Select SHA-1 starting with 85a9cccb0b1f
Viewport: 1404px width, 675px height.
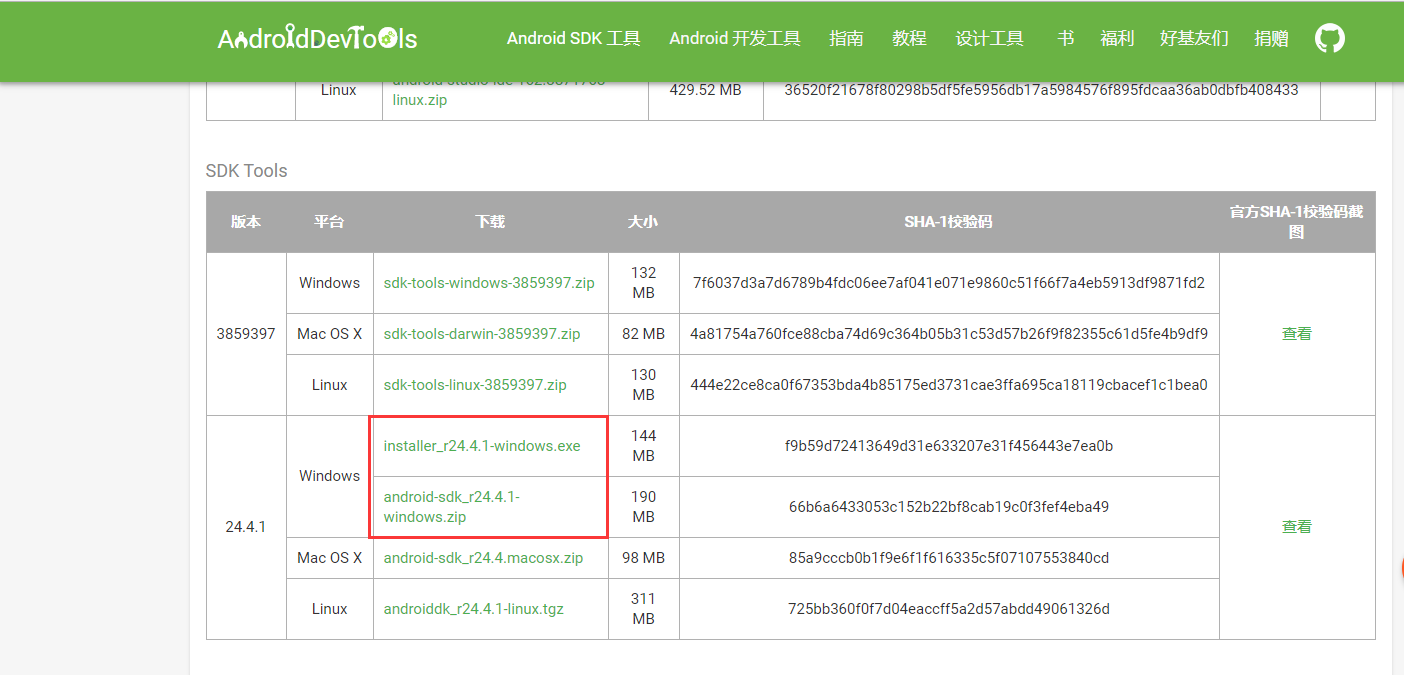tap(949, 558)
